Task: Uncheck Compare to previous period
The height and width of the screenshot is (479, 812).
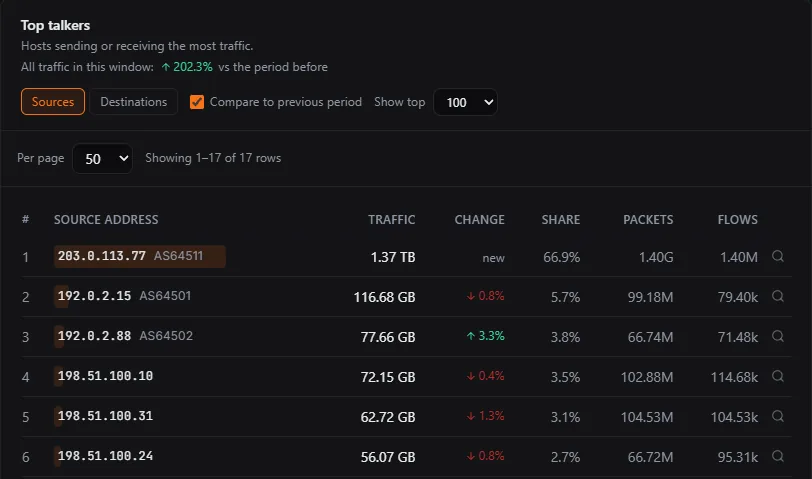Action: pos(197,102)
